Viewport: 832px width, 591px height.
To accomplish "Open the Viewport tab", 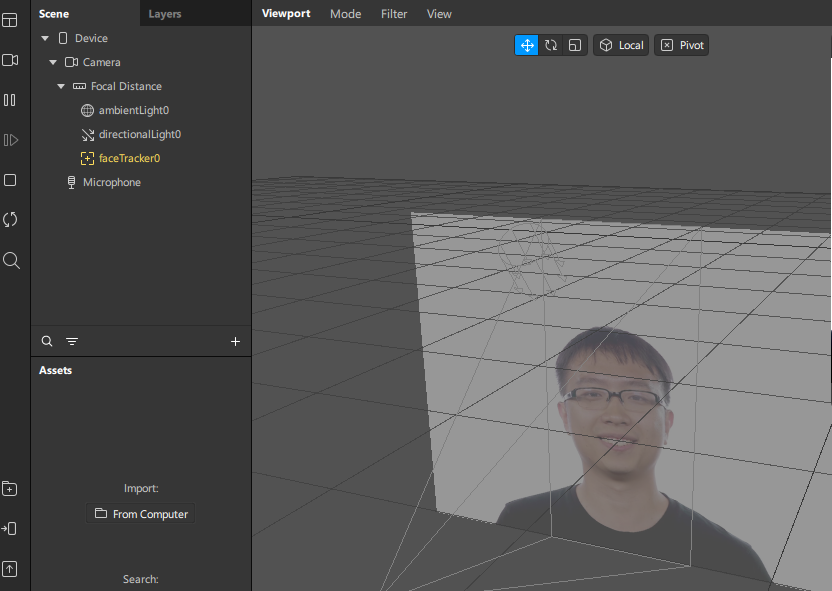I will (286, 13).
